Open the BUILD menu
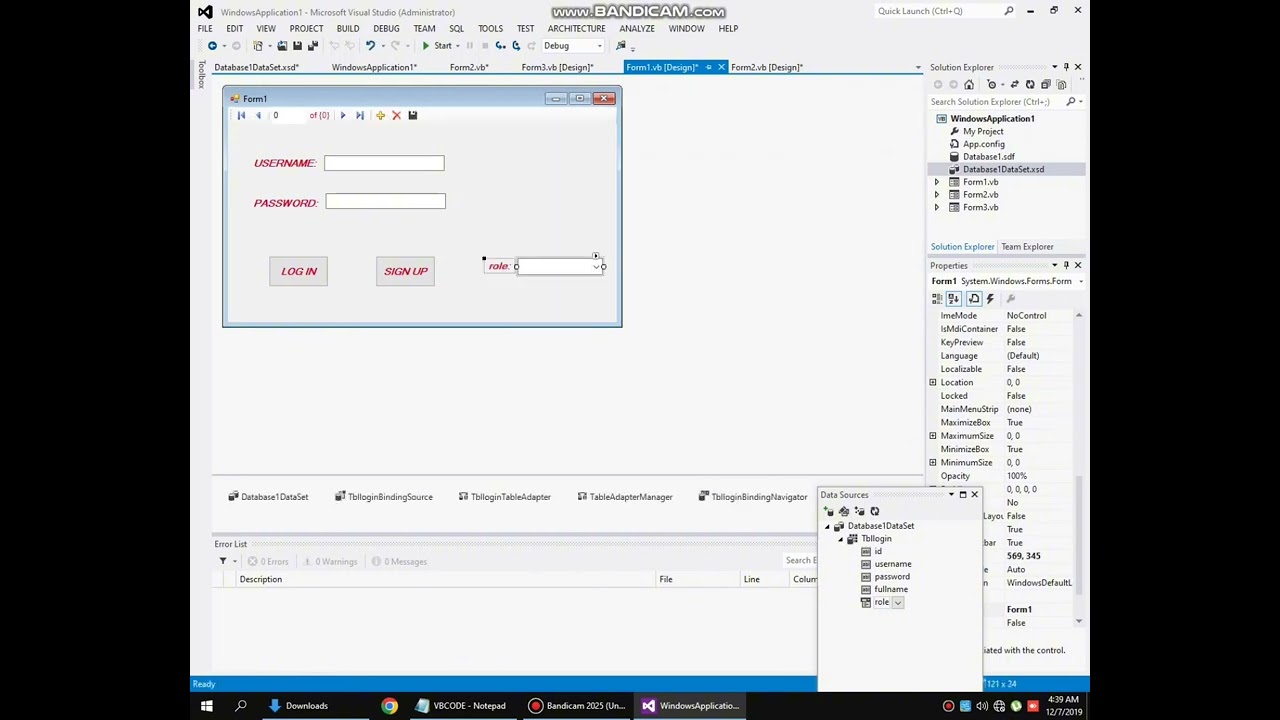 coord(348,28)
